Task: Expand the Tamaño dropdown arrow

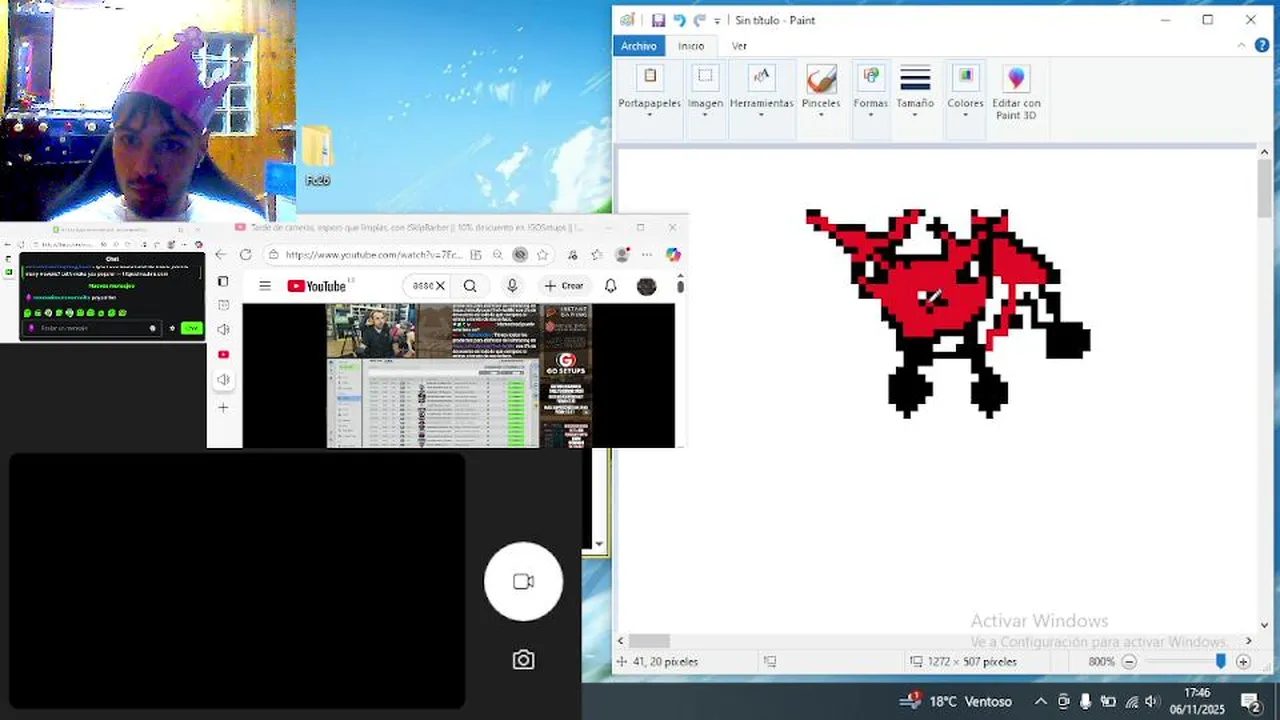Action: pos(915,115)
